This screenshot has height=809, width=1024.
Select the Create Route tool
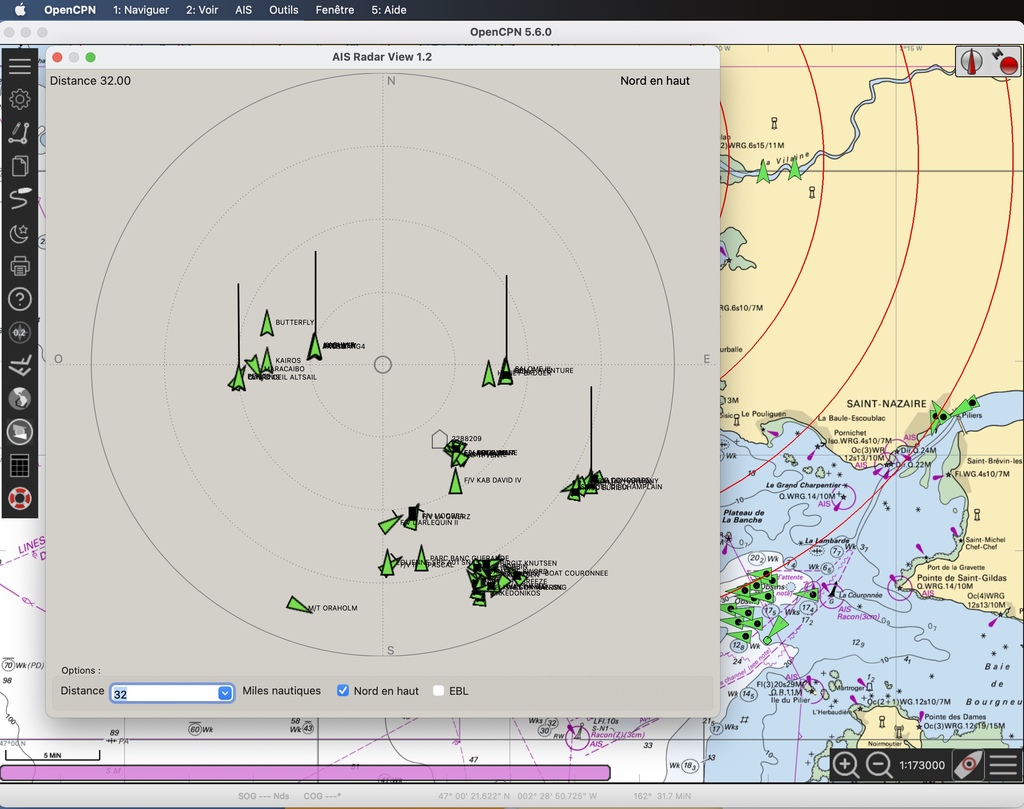coord(20,133)
